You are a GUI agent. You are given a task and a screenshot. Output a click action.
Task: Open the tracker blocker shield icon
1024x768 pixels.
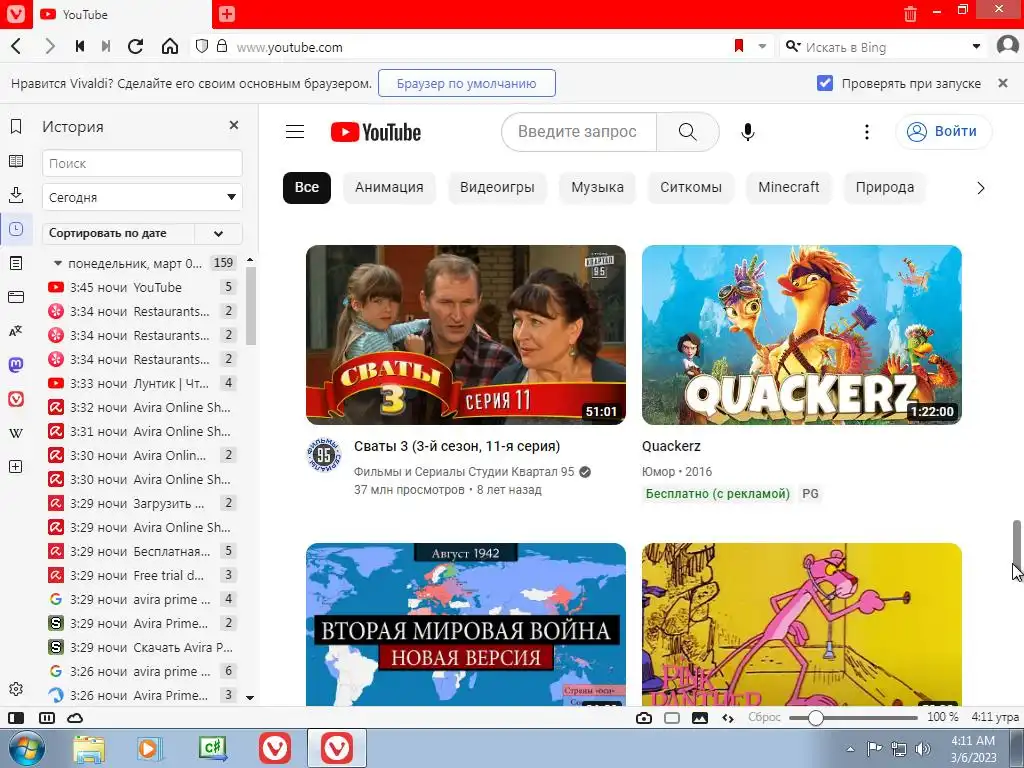point(202,46)
